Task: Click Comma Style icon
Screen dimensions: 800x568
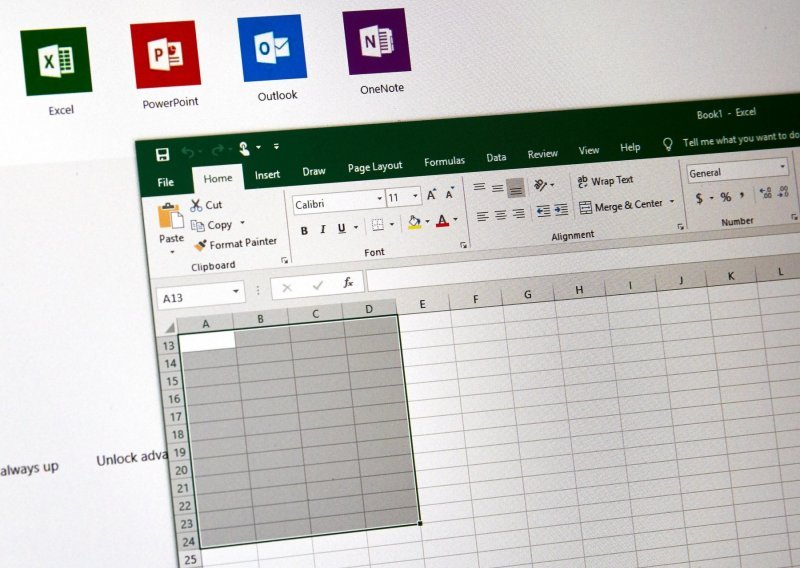Action: click(x=742, y=194)
